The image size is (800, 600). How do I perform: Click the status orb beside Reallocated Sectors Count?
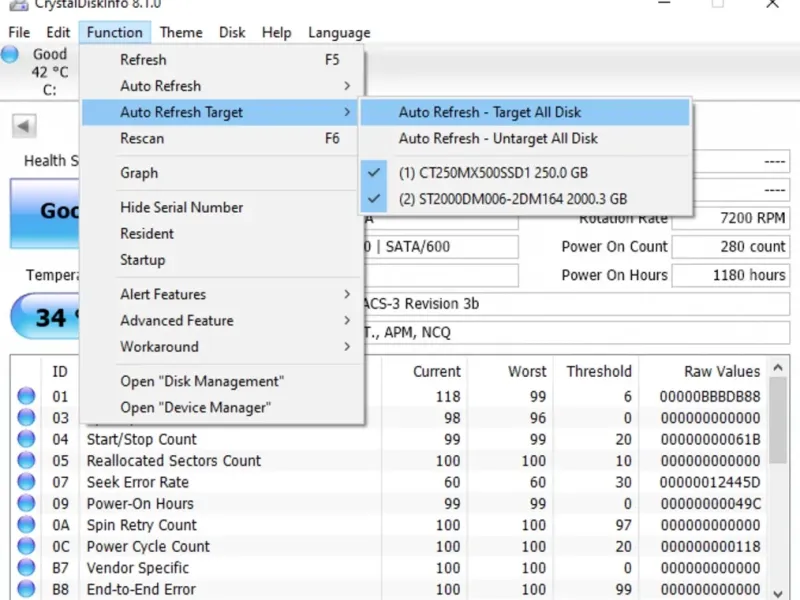tap(26, 460)
